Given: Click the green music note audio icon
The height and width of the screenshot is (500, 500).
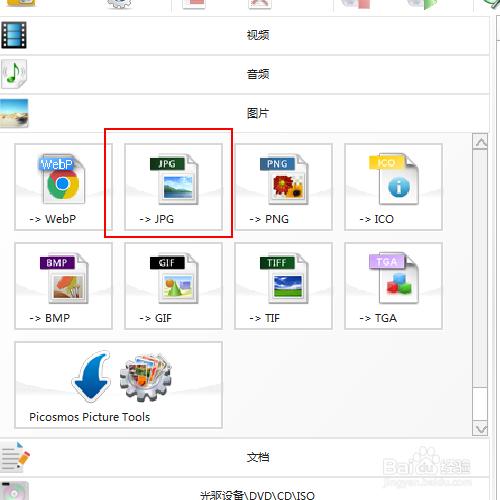Looking at the screenshot, I should point(14,74).
